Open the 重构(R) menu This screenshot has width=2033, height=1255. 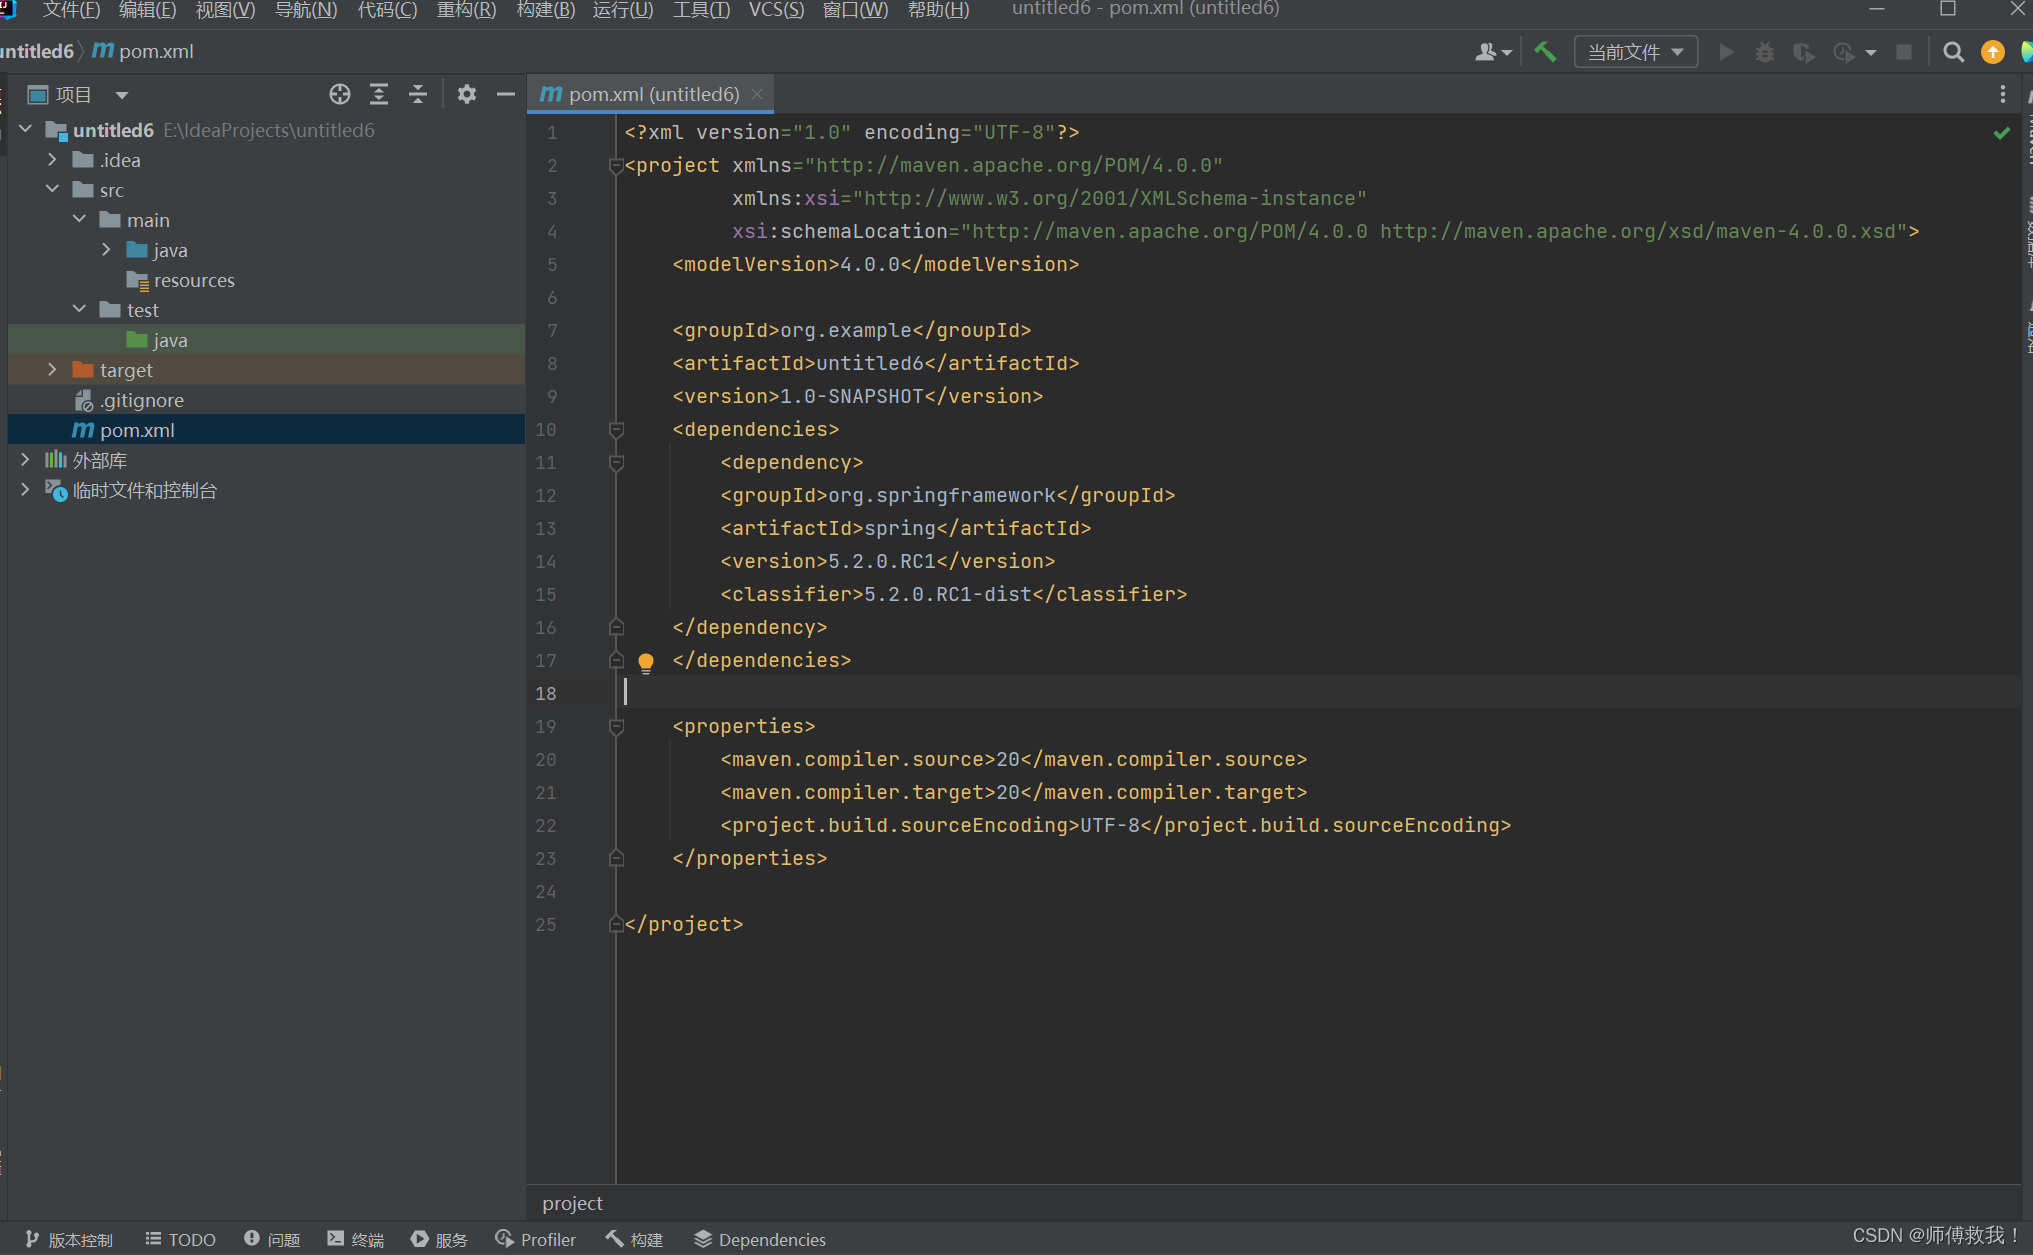(x=466, y=10)
